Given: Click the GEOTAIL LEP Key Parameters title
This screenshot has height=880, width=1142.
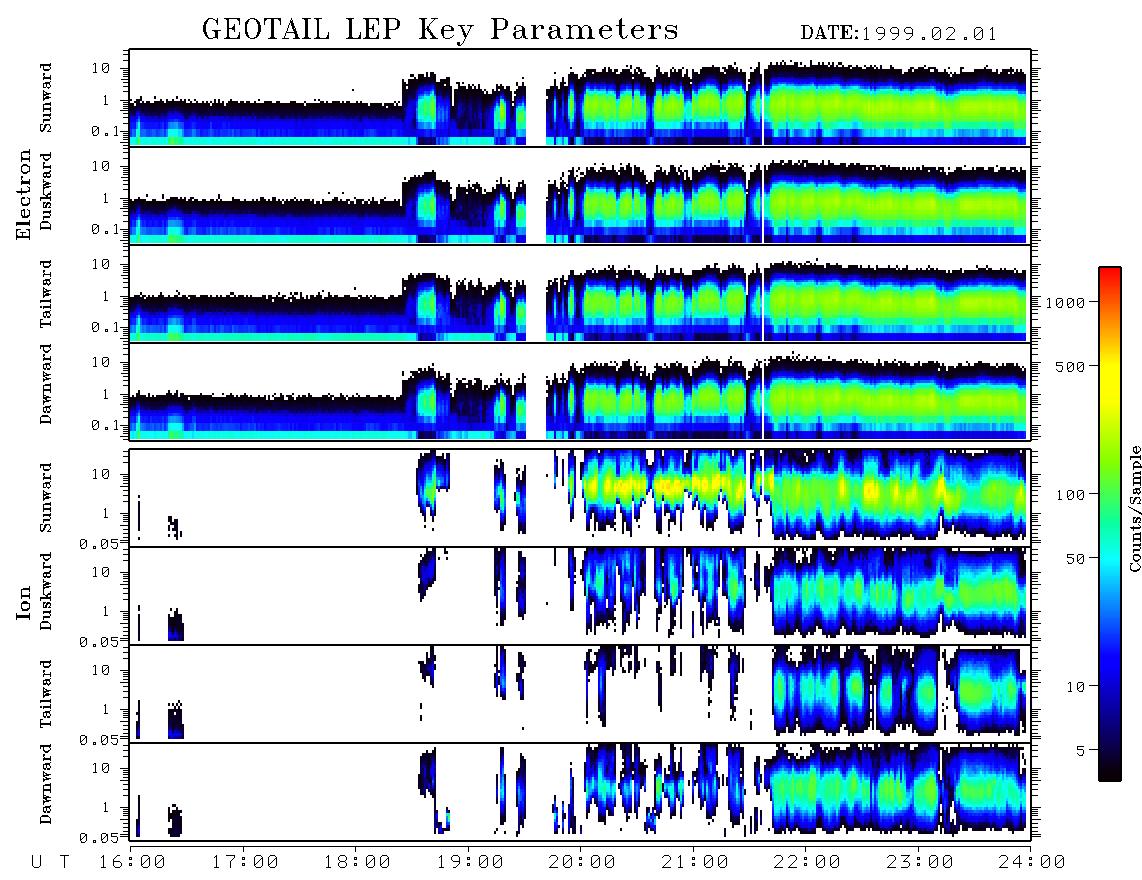Looking at the screenshot, I should click(x=440, y=29).
